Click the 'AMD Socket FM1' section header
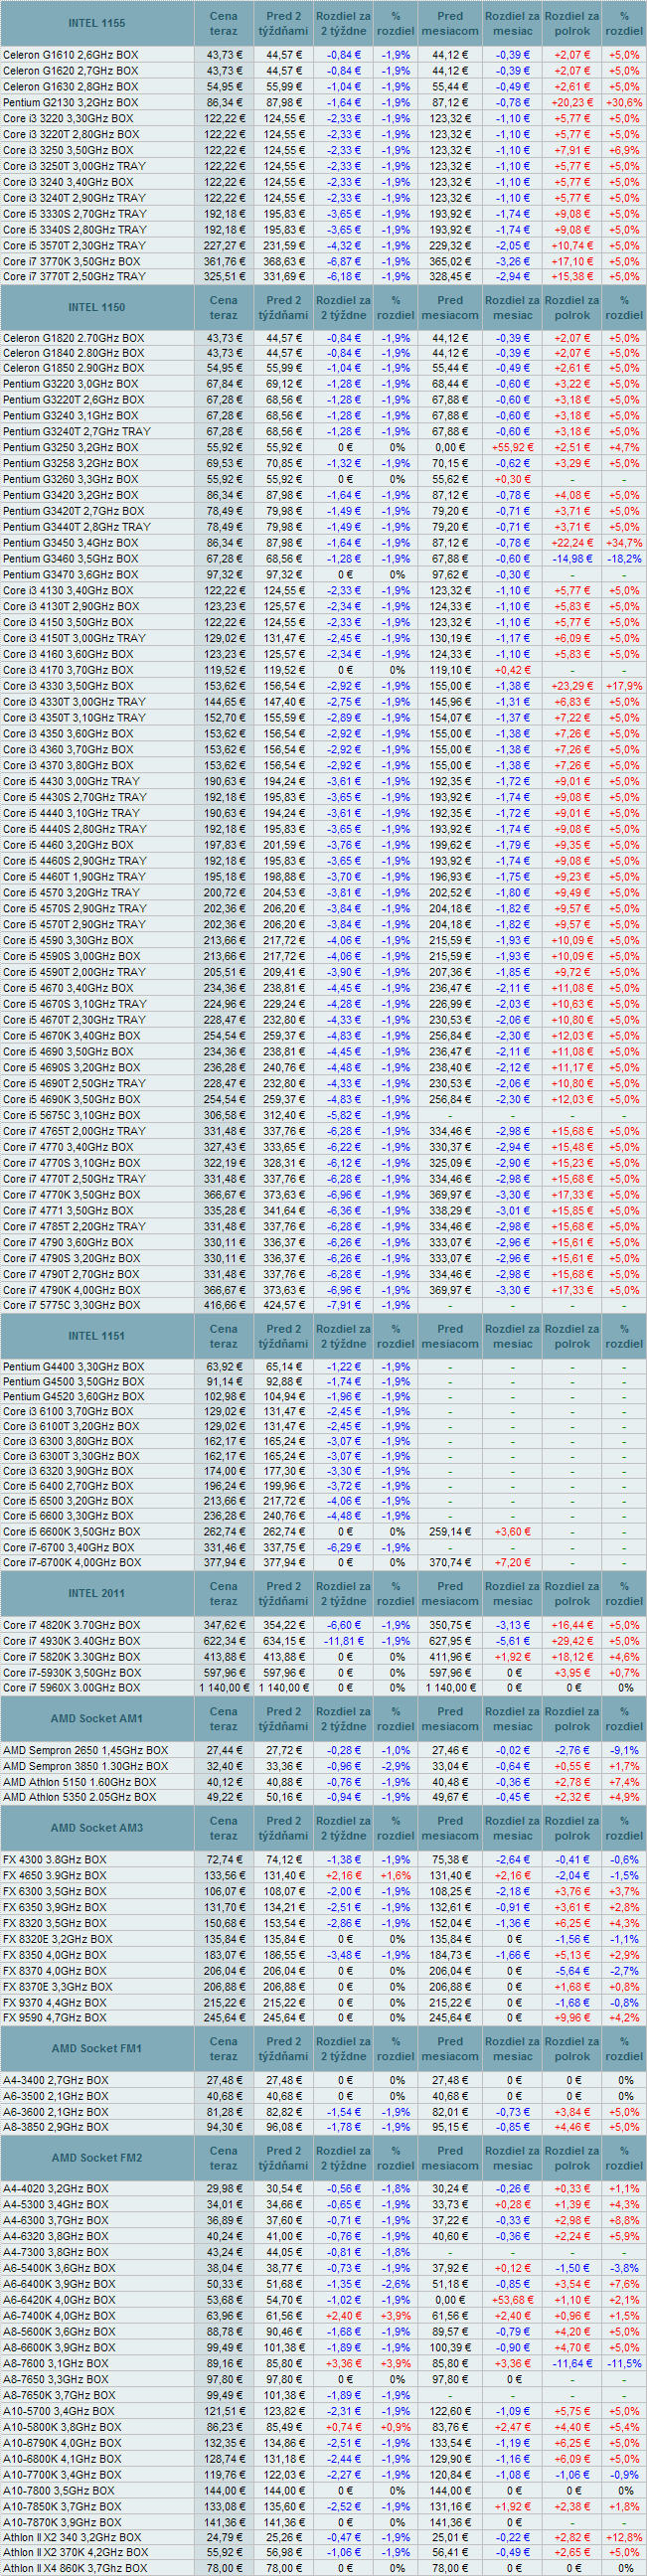Viewport: 647px width, 2576px height. point(97,2048)
